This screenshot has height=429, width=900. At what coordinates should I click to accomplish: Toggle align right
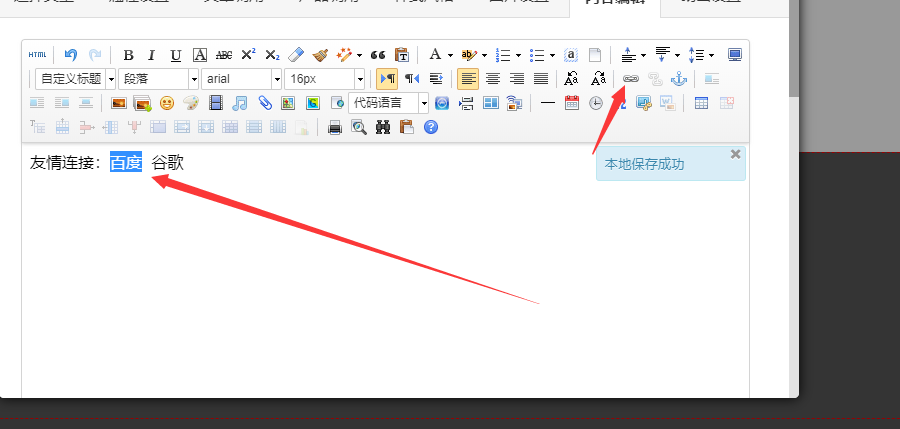[x=517, y=79]
